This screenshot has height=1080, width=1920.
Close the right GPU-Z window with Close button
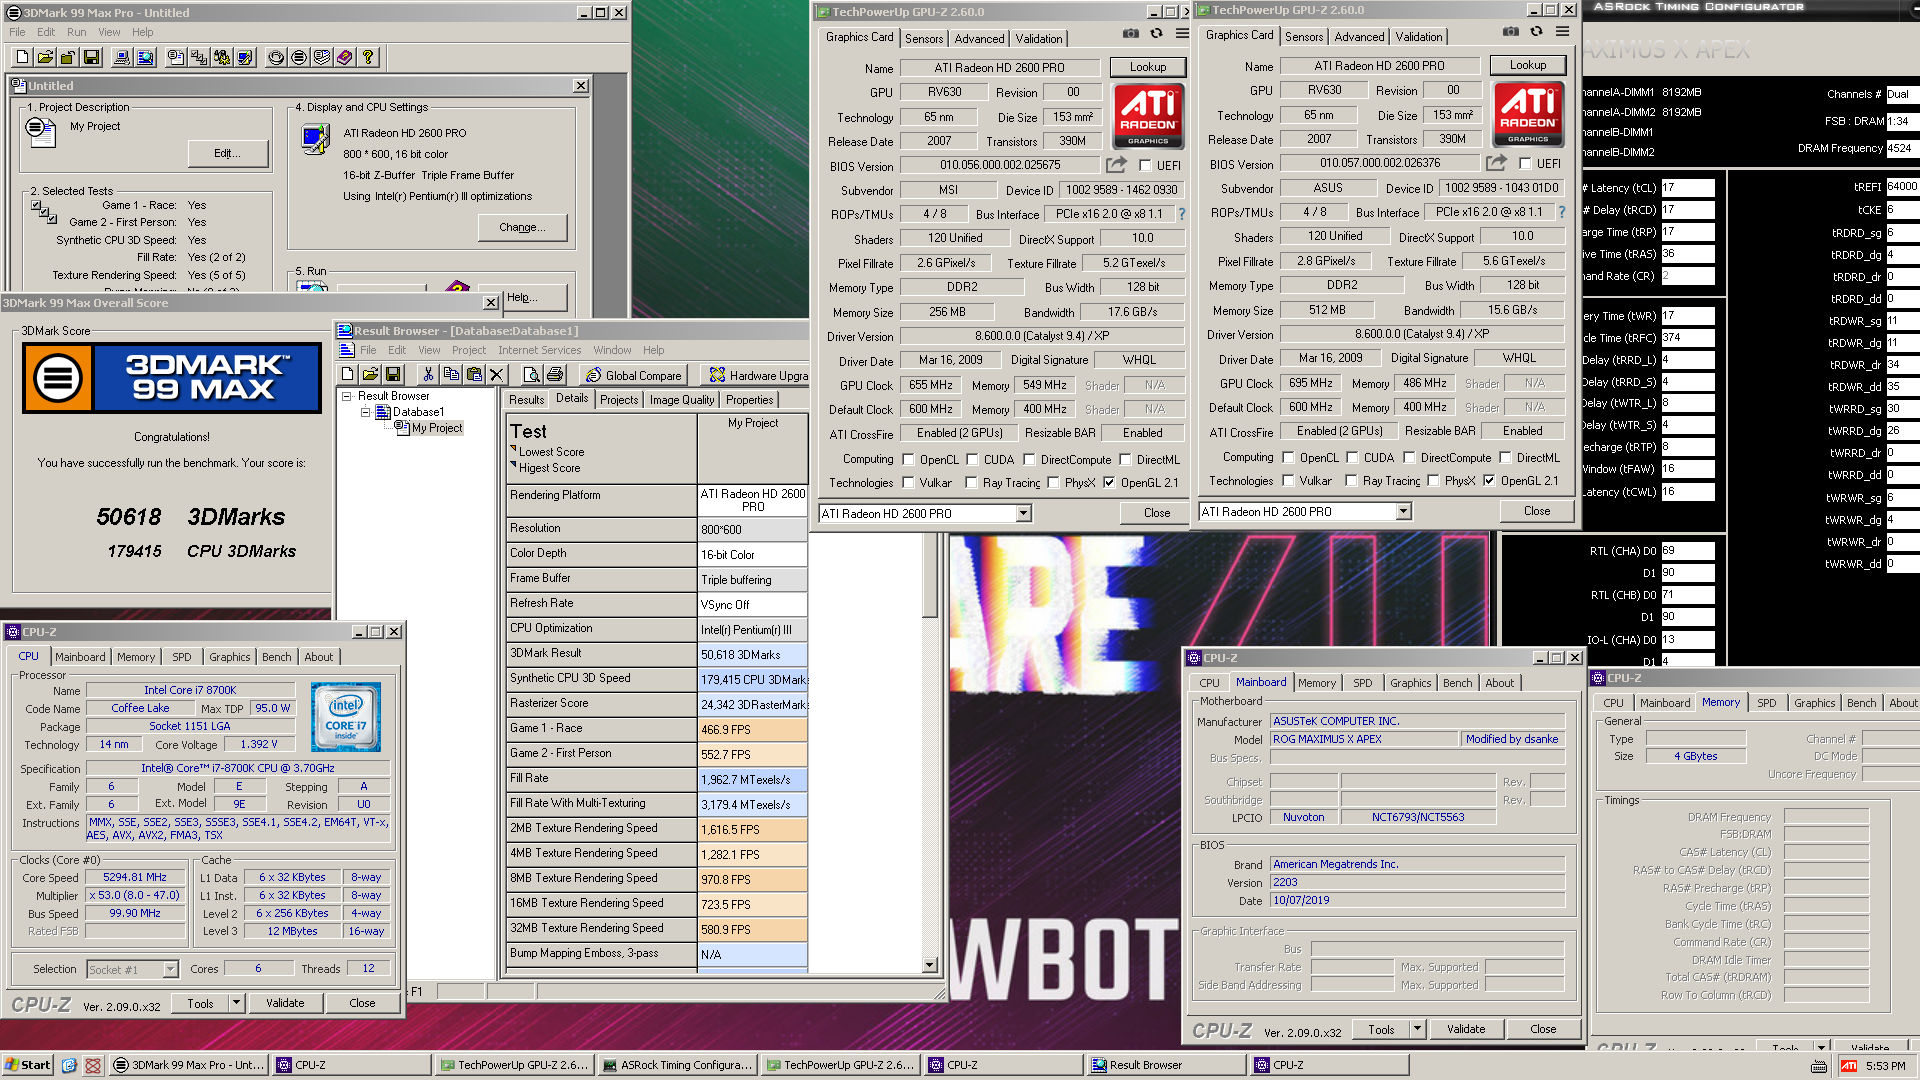[x=1537, y=511]
